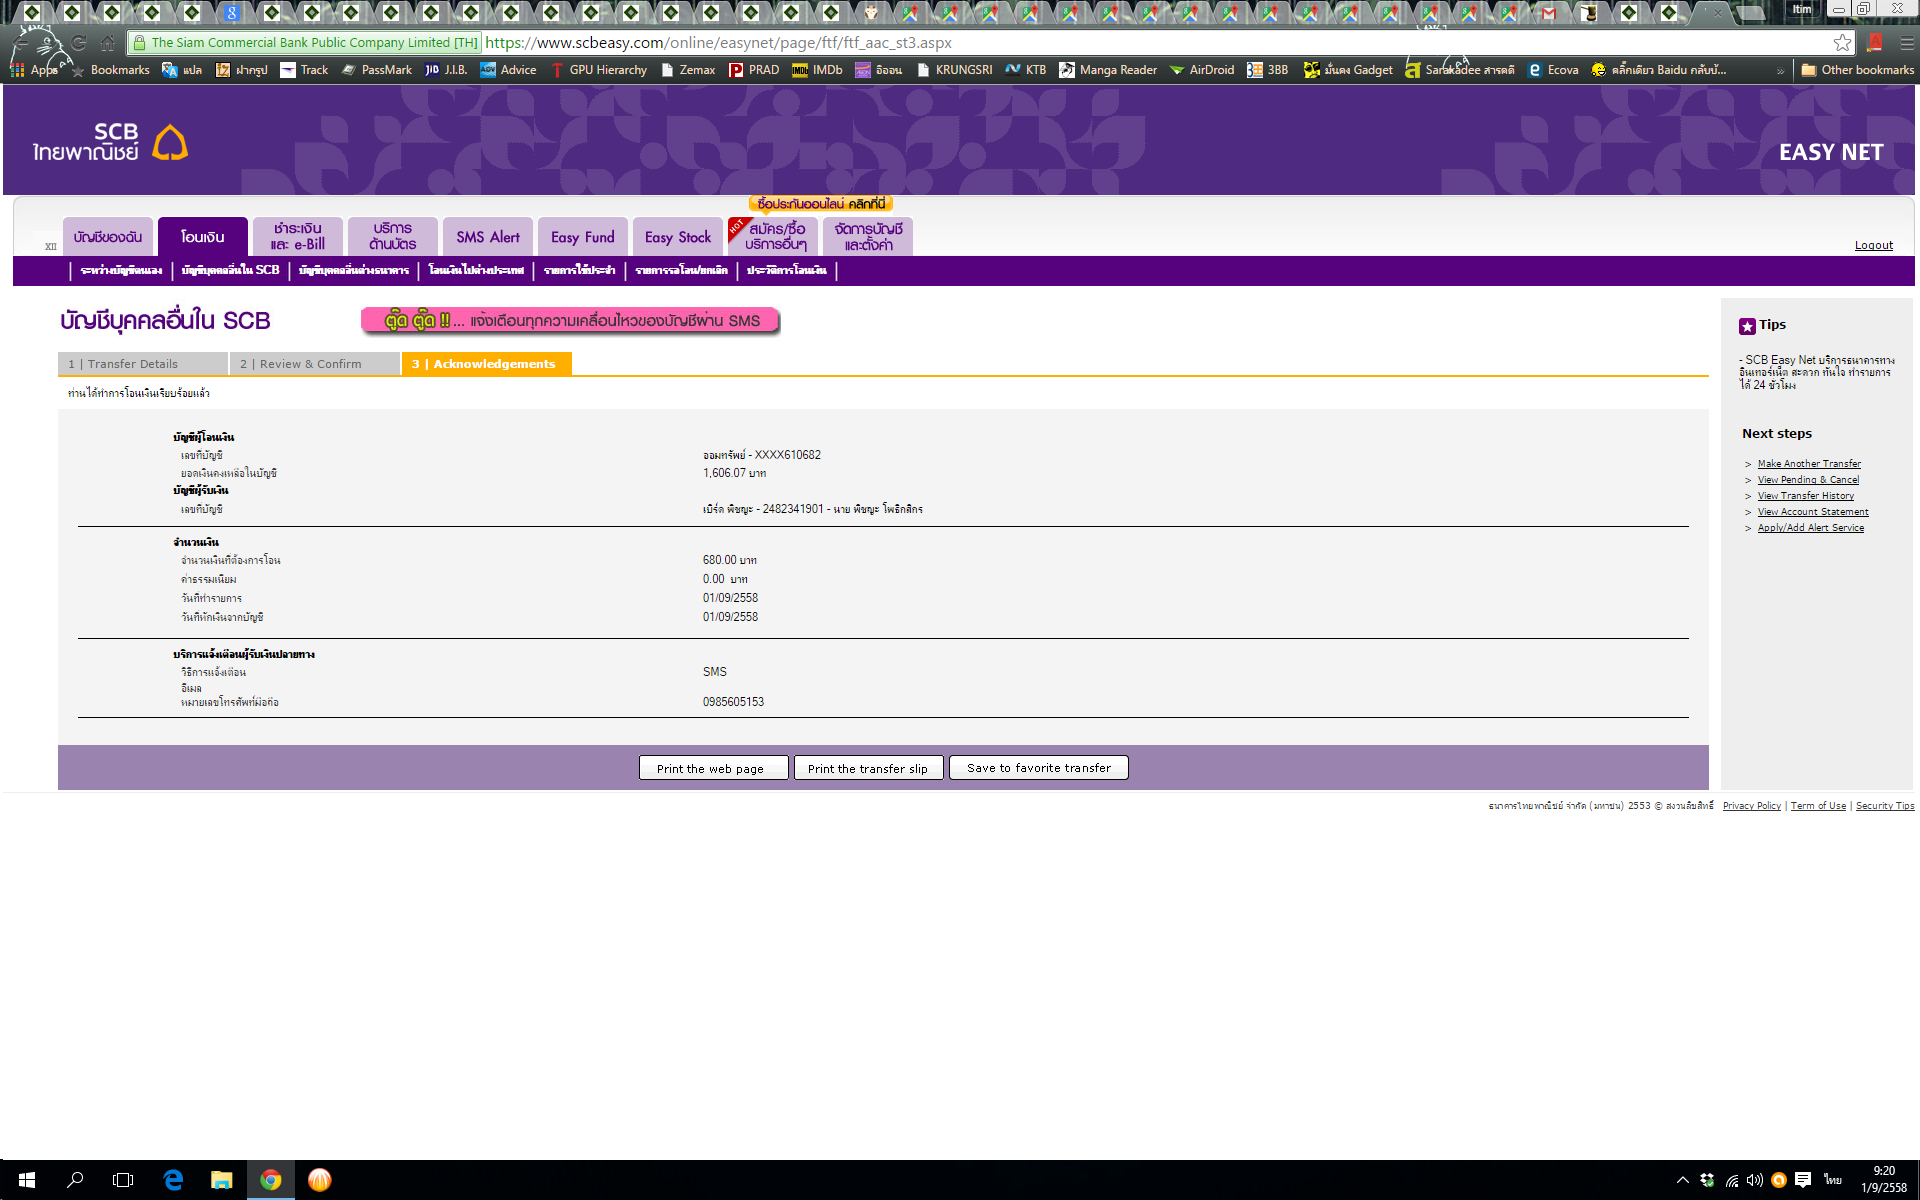Viewport: 1920px width, 1200px height.
Task: Open Action Center notification icon
Action: (1803, 1180)
